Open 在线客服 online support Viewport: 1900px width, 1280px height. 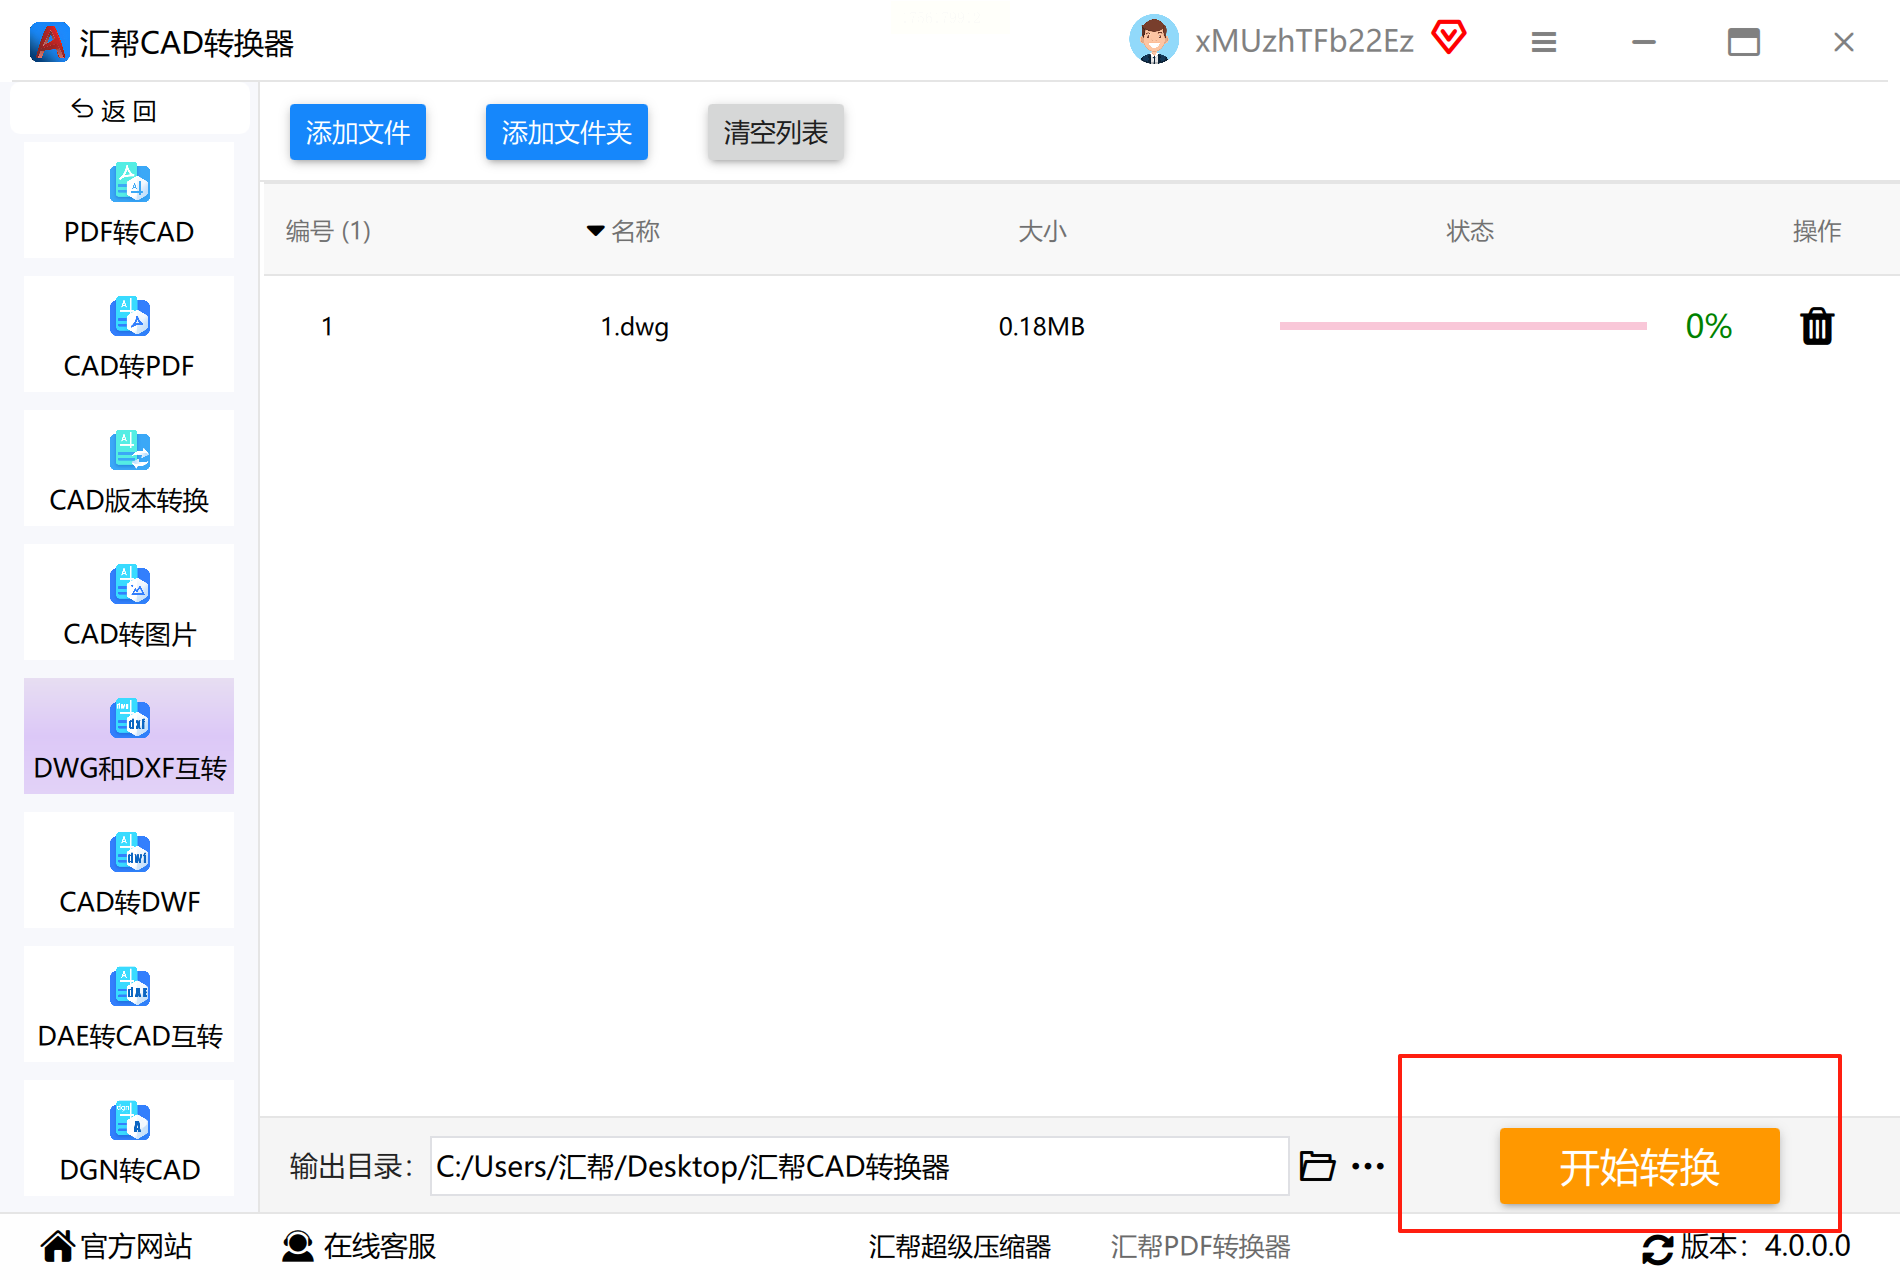(x=359, y=1246)
